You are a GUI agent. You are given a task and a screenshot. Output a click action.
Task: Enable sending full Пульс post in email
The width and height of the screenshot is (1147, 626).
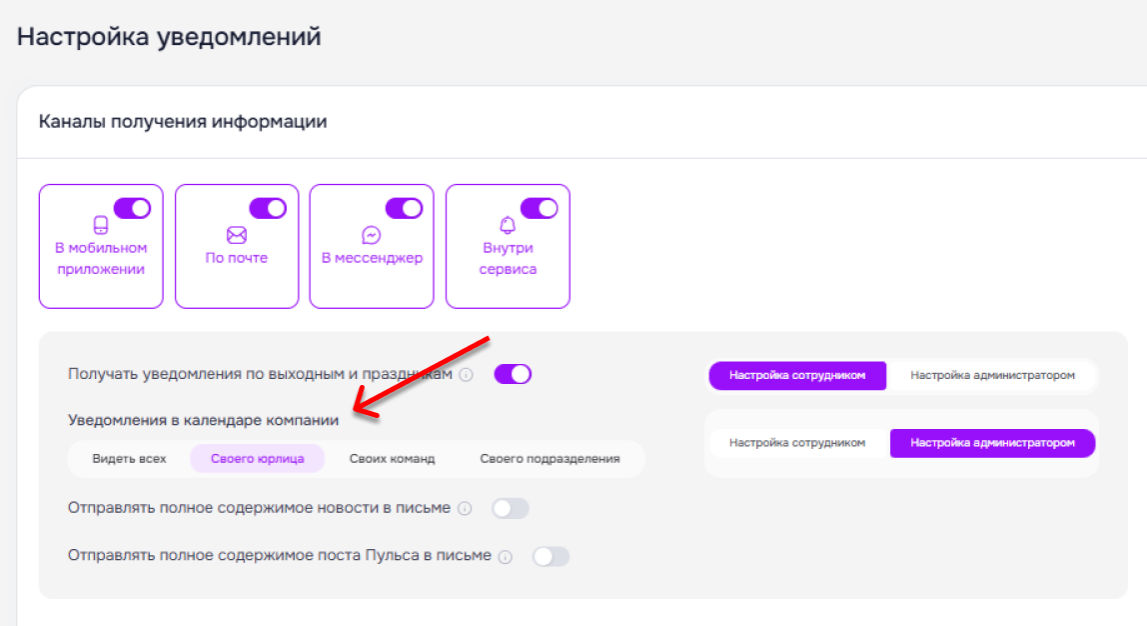(551, 557)
